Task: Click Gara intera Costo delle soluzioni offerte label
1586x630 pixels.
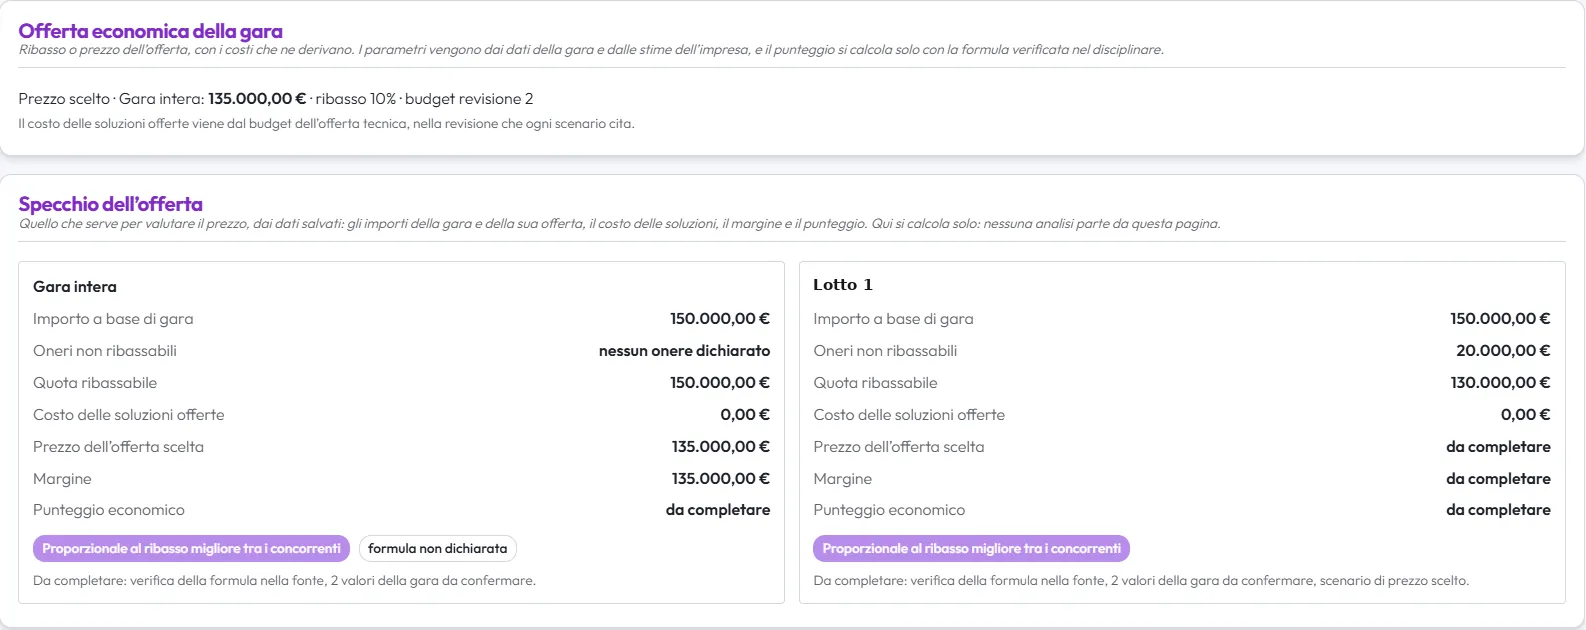Action: 129,415
